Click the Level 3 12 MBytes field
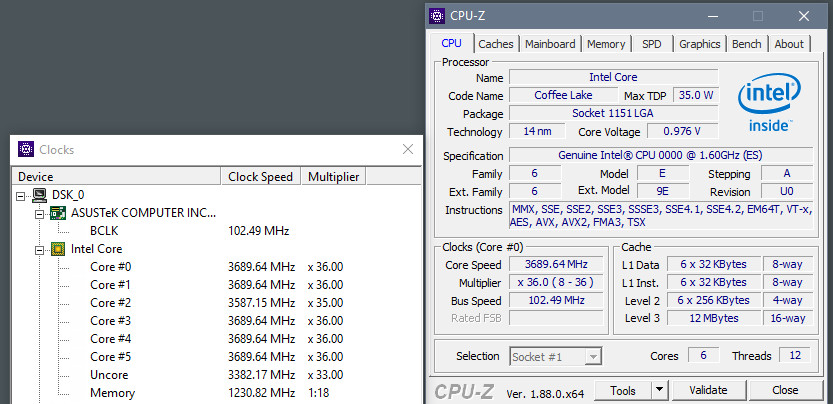Screen dimensions: 833x404 click(714, 318)
